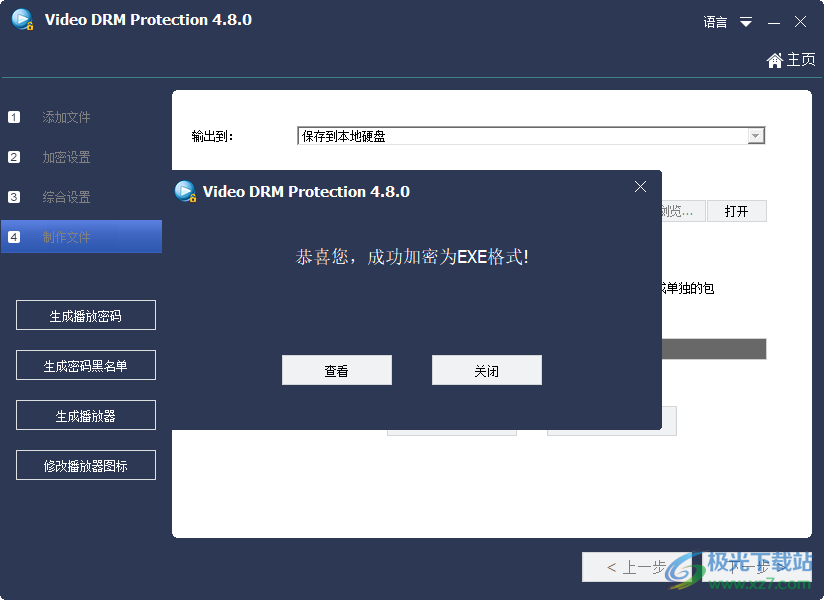Screen dimensions: 824x600
Task: Click 生成播放器 button
Action: click(86, 415)
